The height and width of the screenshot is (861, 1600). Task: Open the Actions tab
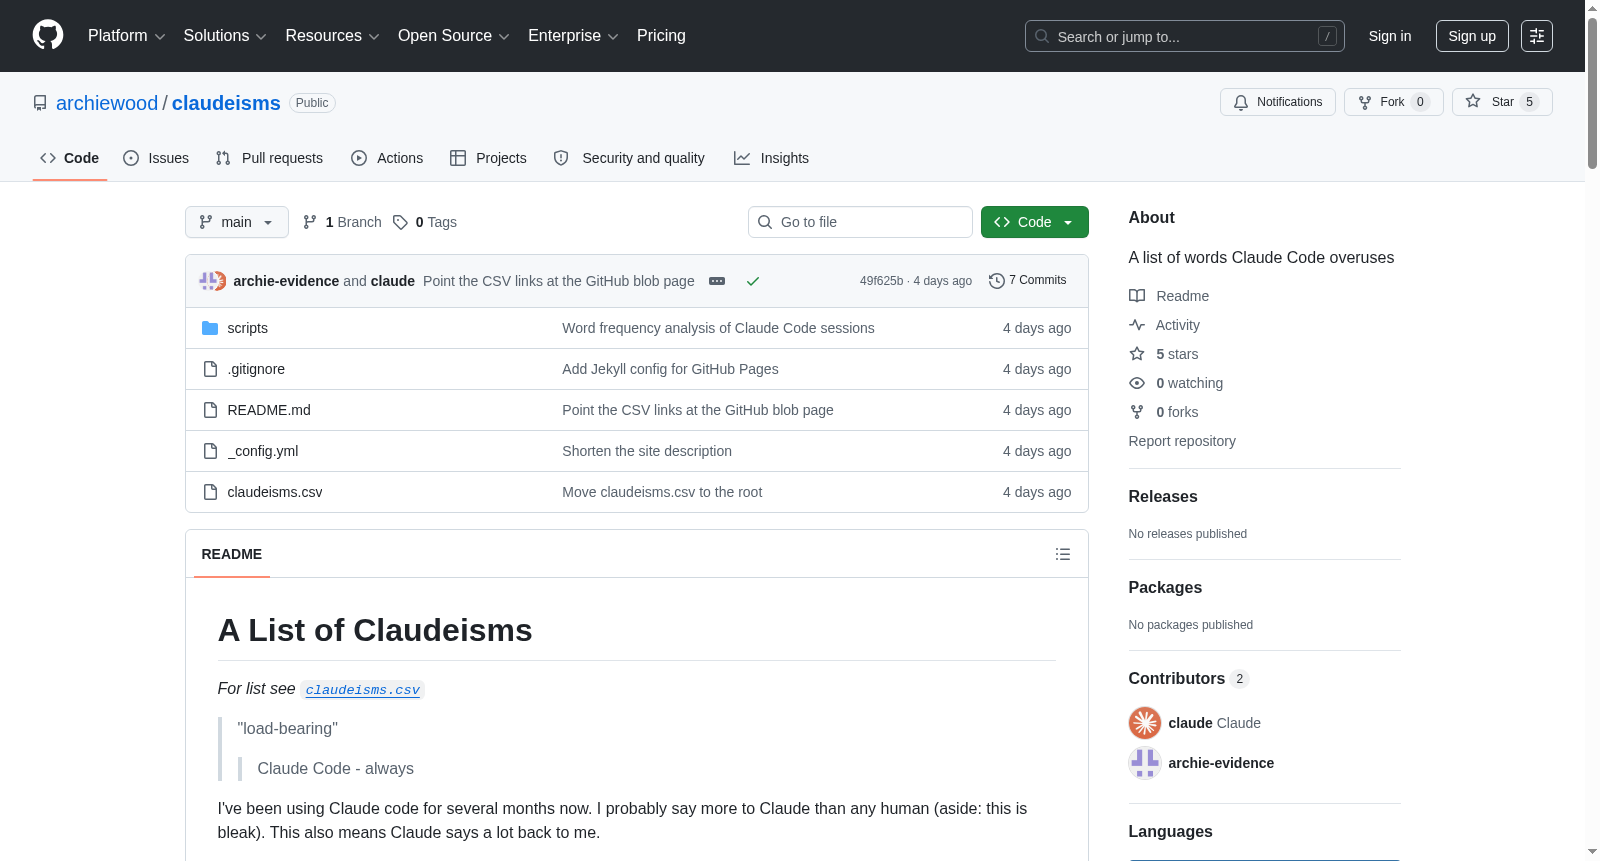pyautogui.click(x=387, y=158)
